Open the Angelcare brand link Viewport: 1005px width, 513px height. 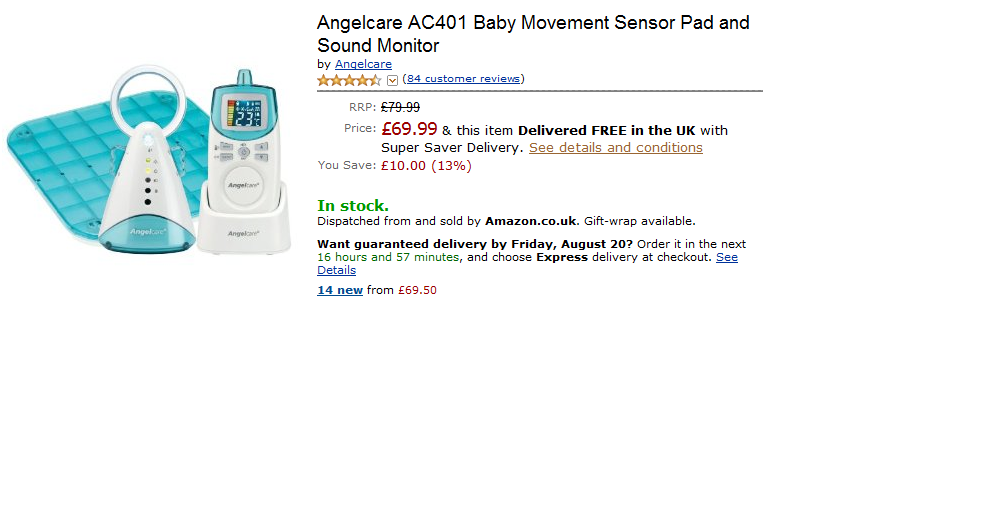tap(363, 64)
